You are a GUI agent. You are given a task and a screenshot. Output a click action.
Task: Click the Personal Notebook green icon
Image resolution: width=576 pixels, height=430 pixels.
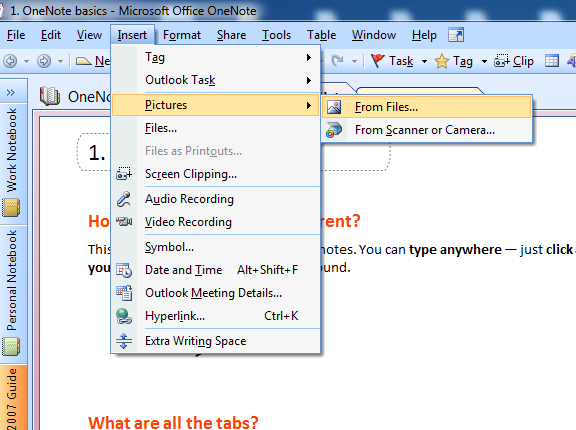point(11,347)
